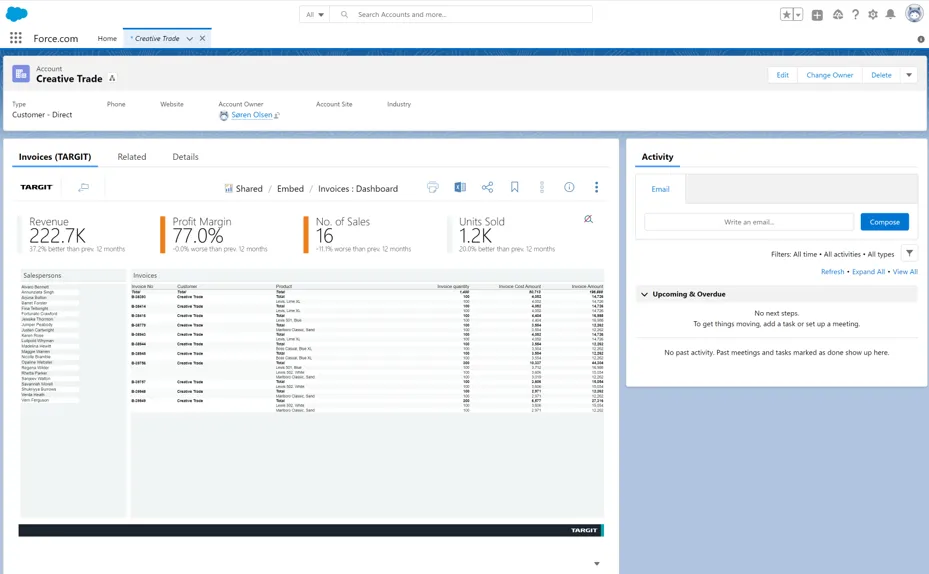Image resolution: width=929 pixels, height=574 pixels.
Task: Select salesperson Juniper Peabody
Action: (x=37, y=325)
